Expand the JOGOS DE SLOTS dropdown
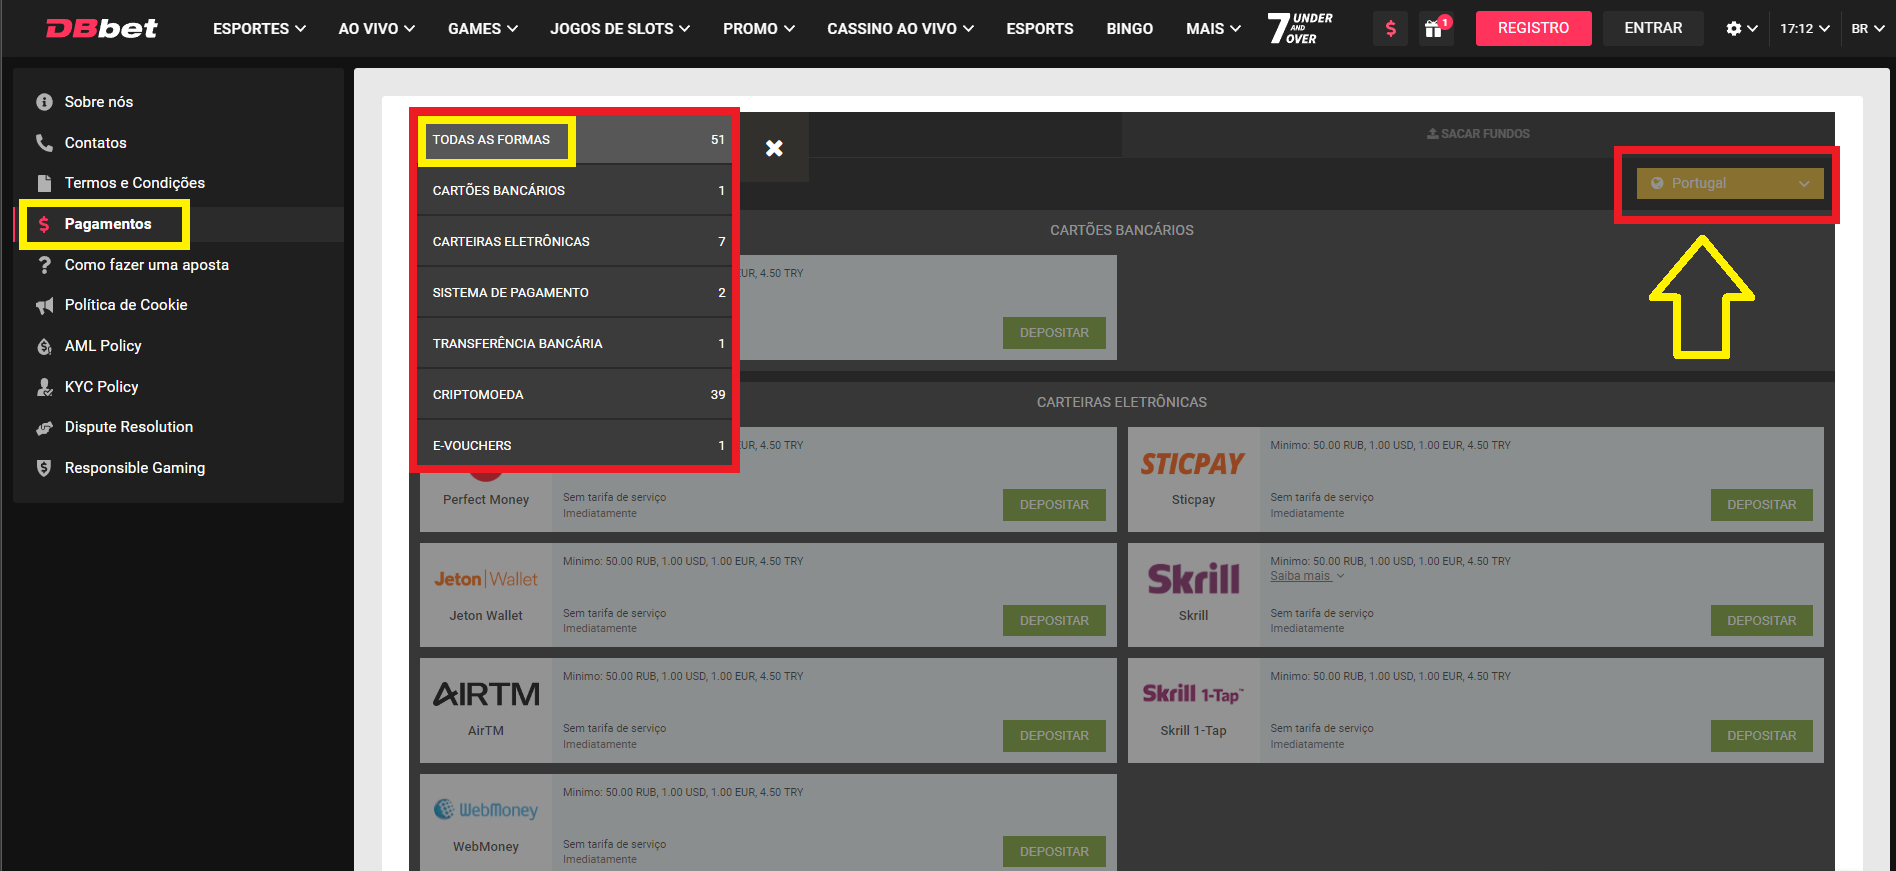Screen dimensions: 1896x871 (620, 29)
